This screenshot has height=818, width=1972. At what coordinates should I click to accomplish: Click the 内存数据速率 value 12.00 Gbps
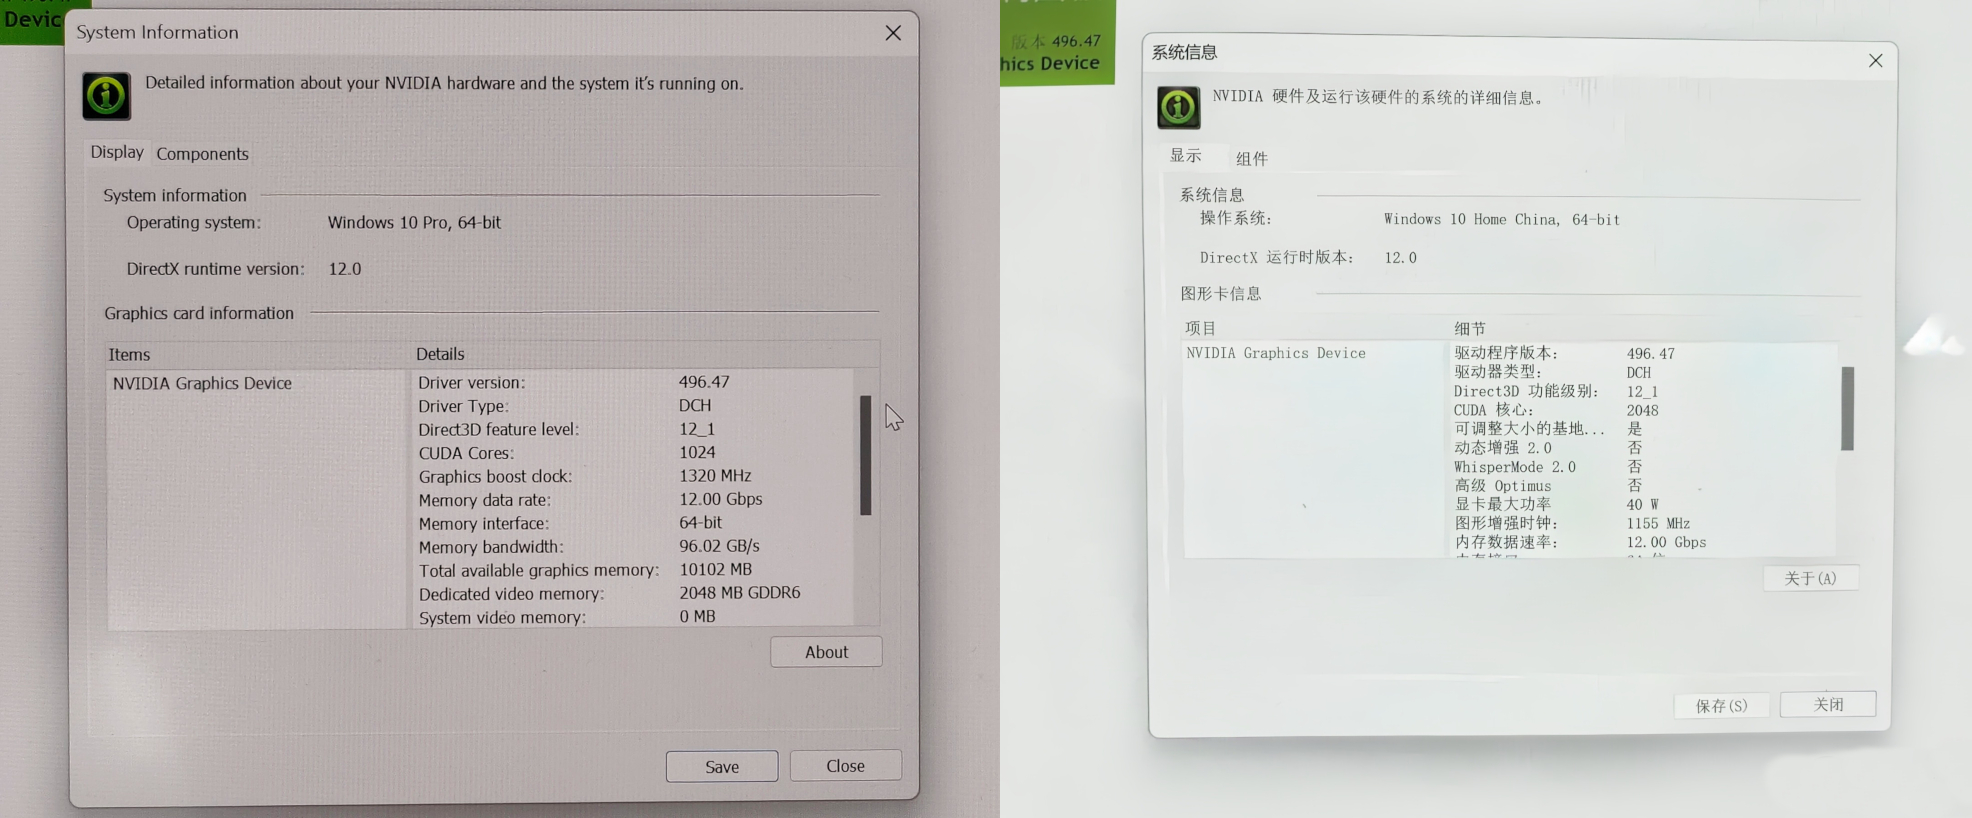click(x=1666, y=543)
